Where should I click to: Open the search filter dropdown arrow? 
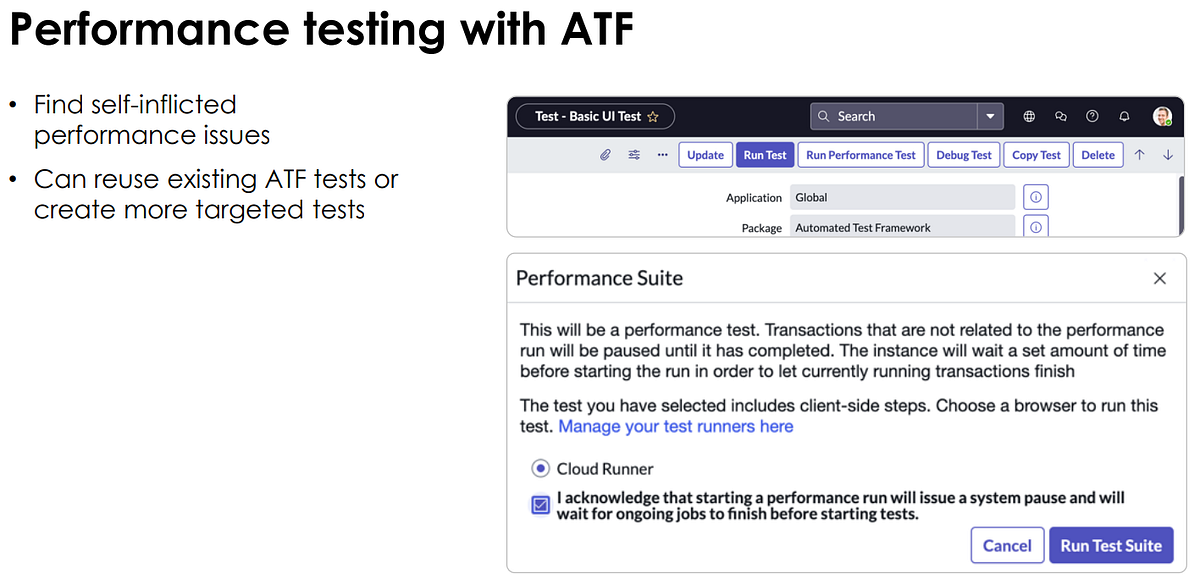point(989,116)
